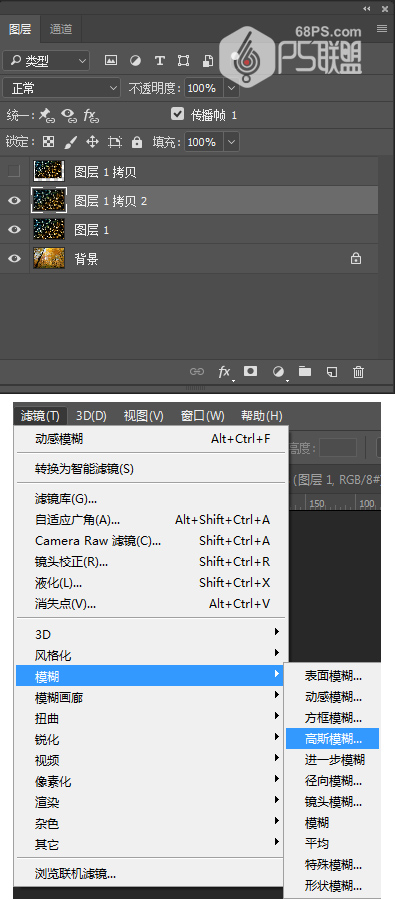Select the 图层 1 layer name
The image size is (395, 900).
click(91, 230)
